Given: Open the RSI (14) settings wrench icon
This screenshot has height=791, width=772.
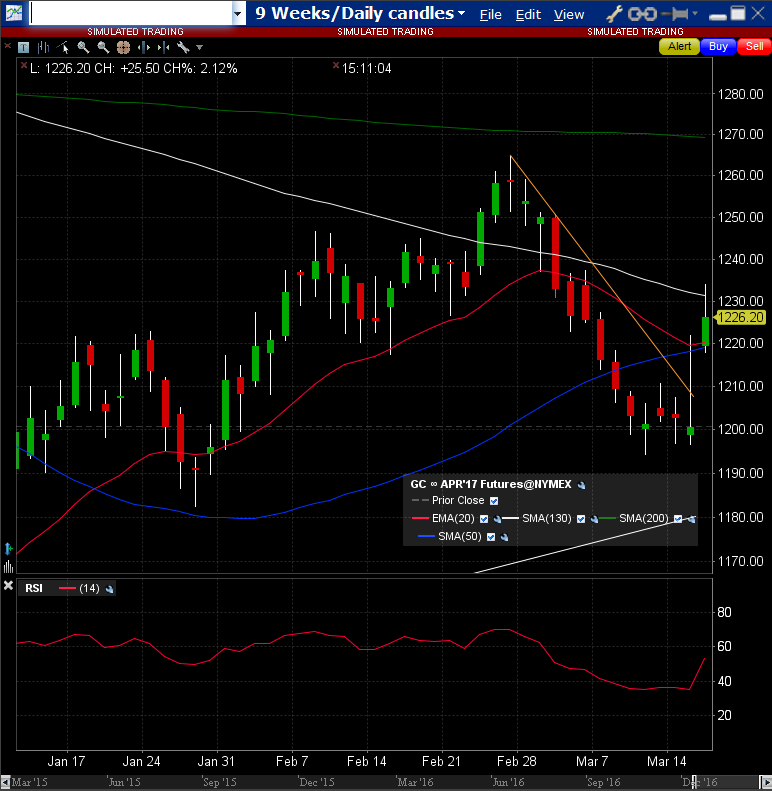Looking at the screenshot, I should [108, 590].
